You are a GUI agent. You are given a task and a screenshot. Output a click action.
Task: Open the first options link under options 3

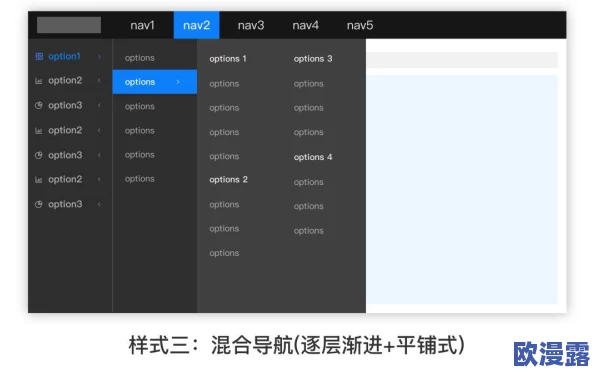[309, 84]
